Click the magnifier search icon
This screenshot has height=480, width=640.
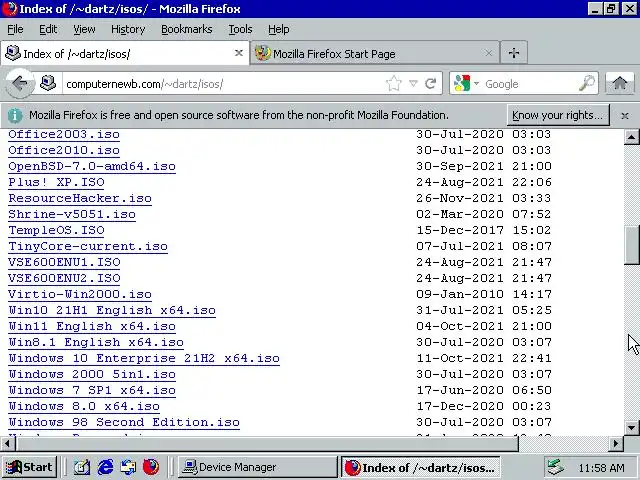587,83
